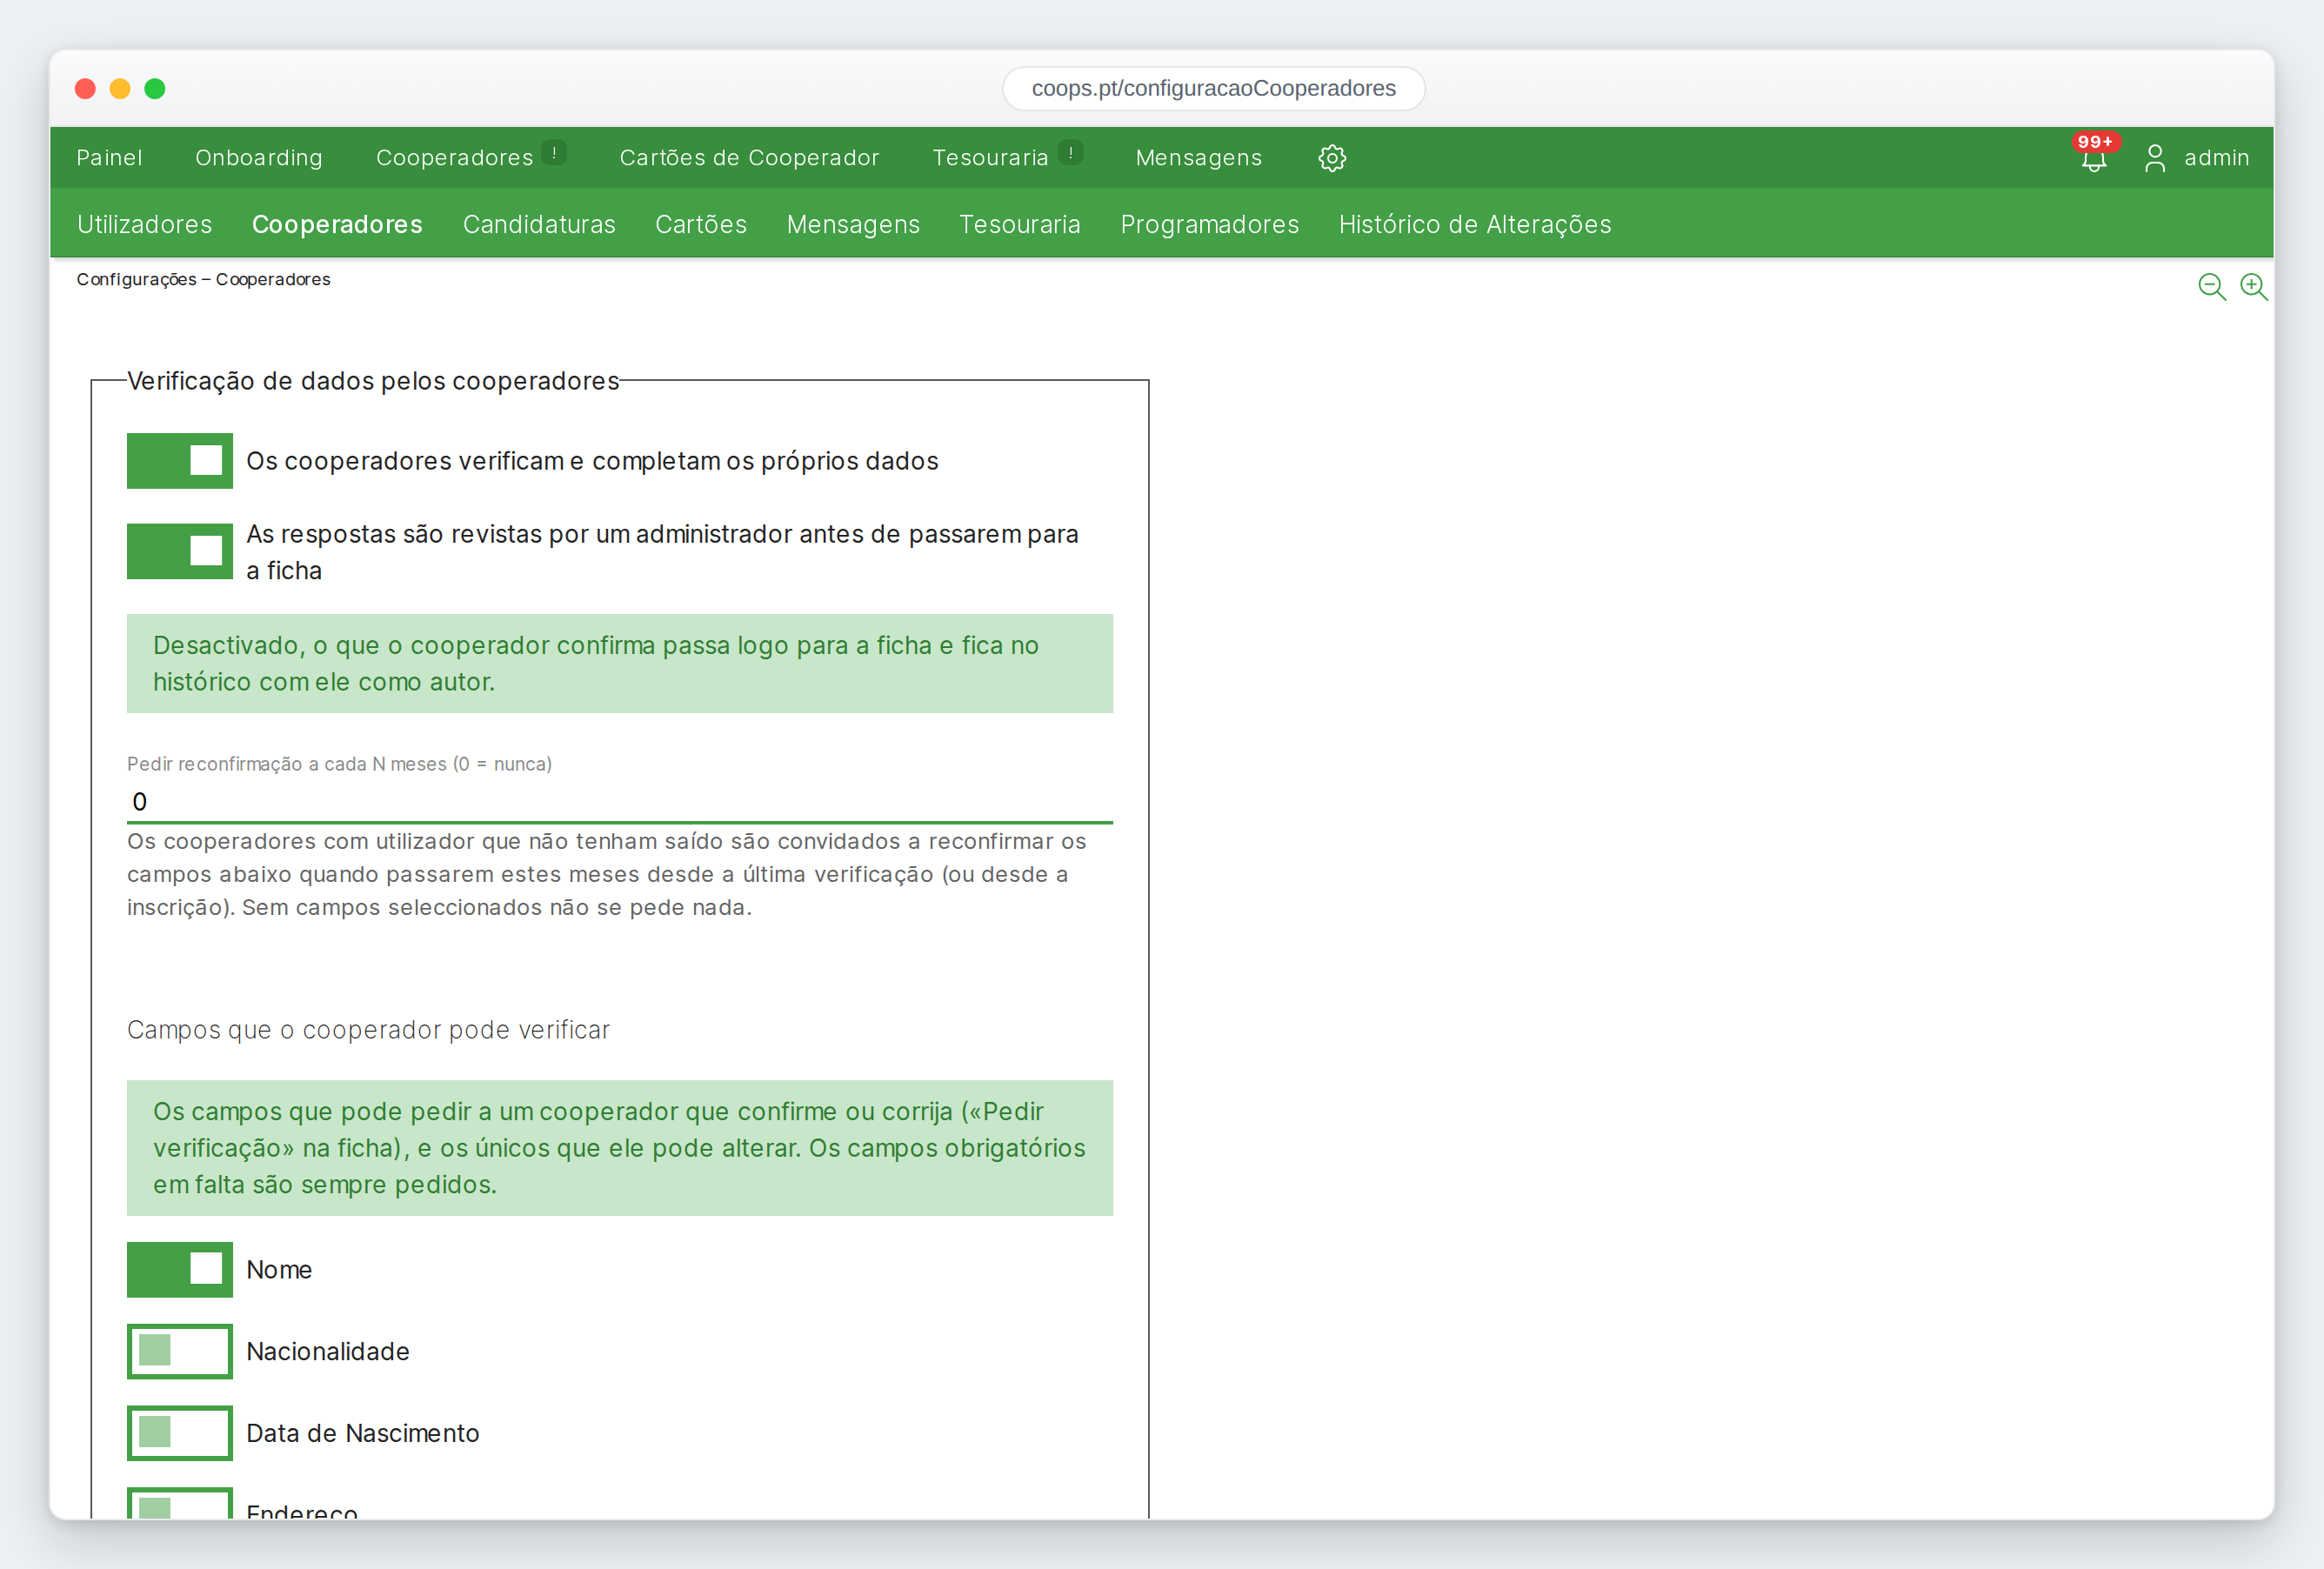The image size is (2324, 1569).
Task: Click the 'Nacionalidade' label text
Action: coord(328,1352)
